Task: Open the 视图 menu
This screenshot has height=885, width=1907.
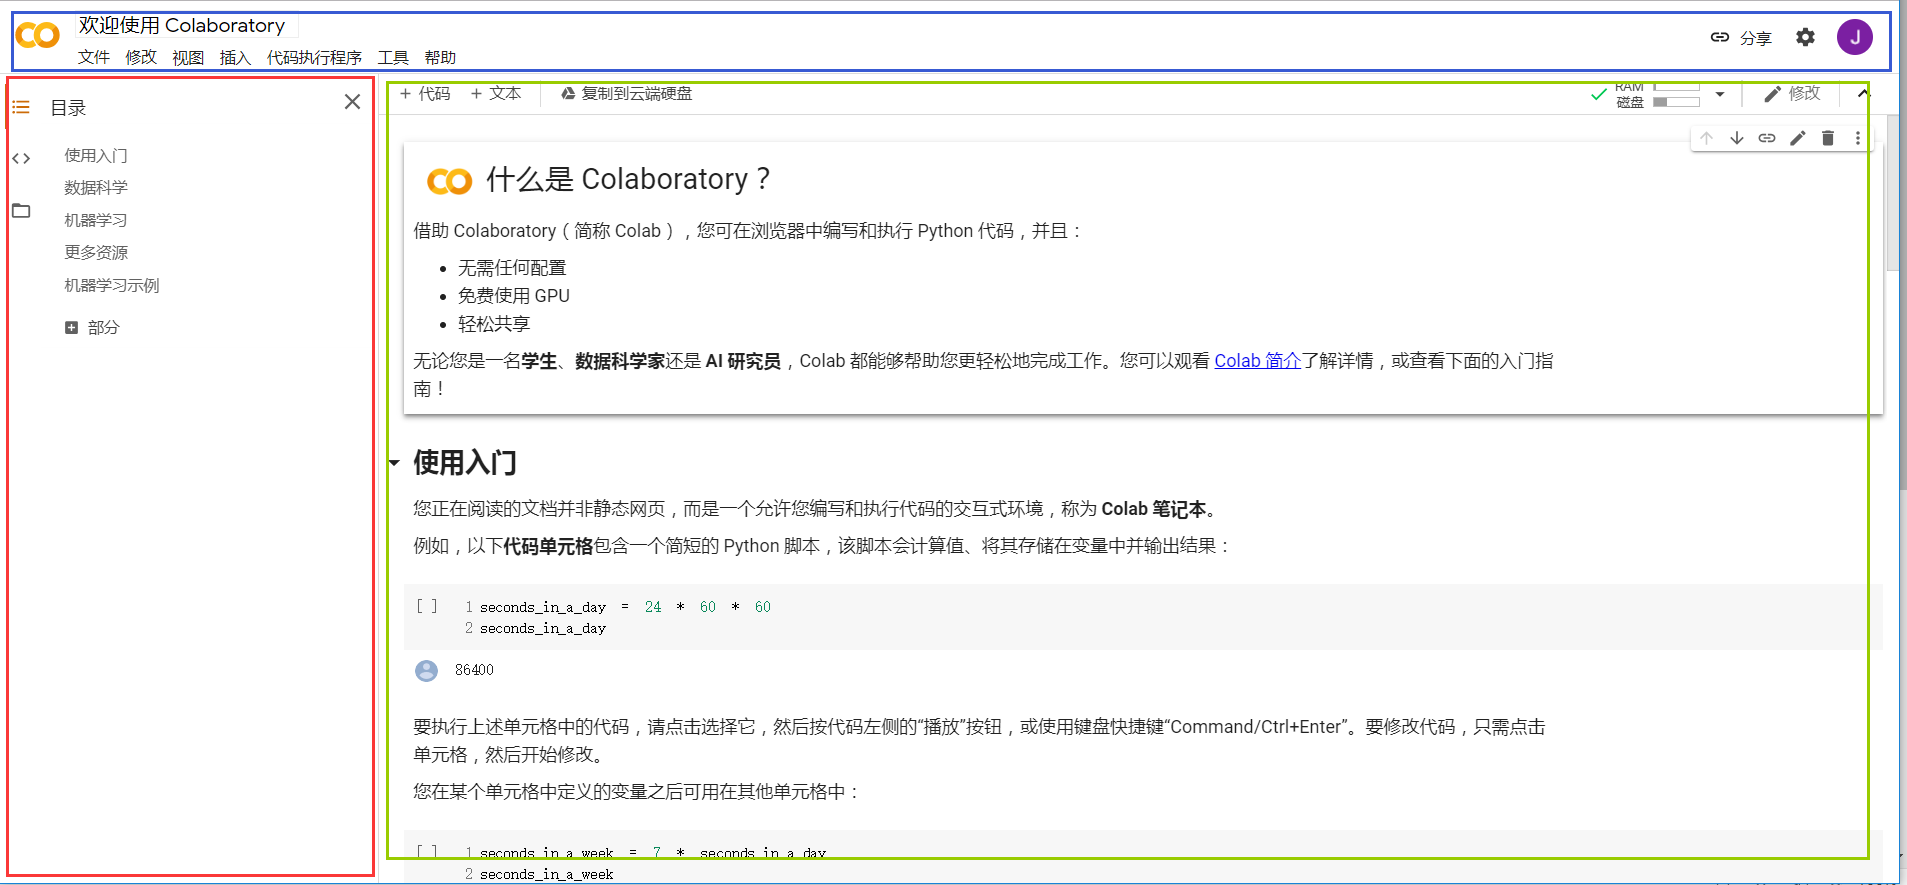Action: coord(188,57)
